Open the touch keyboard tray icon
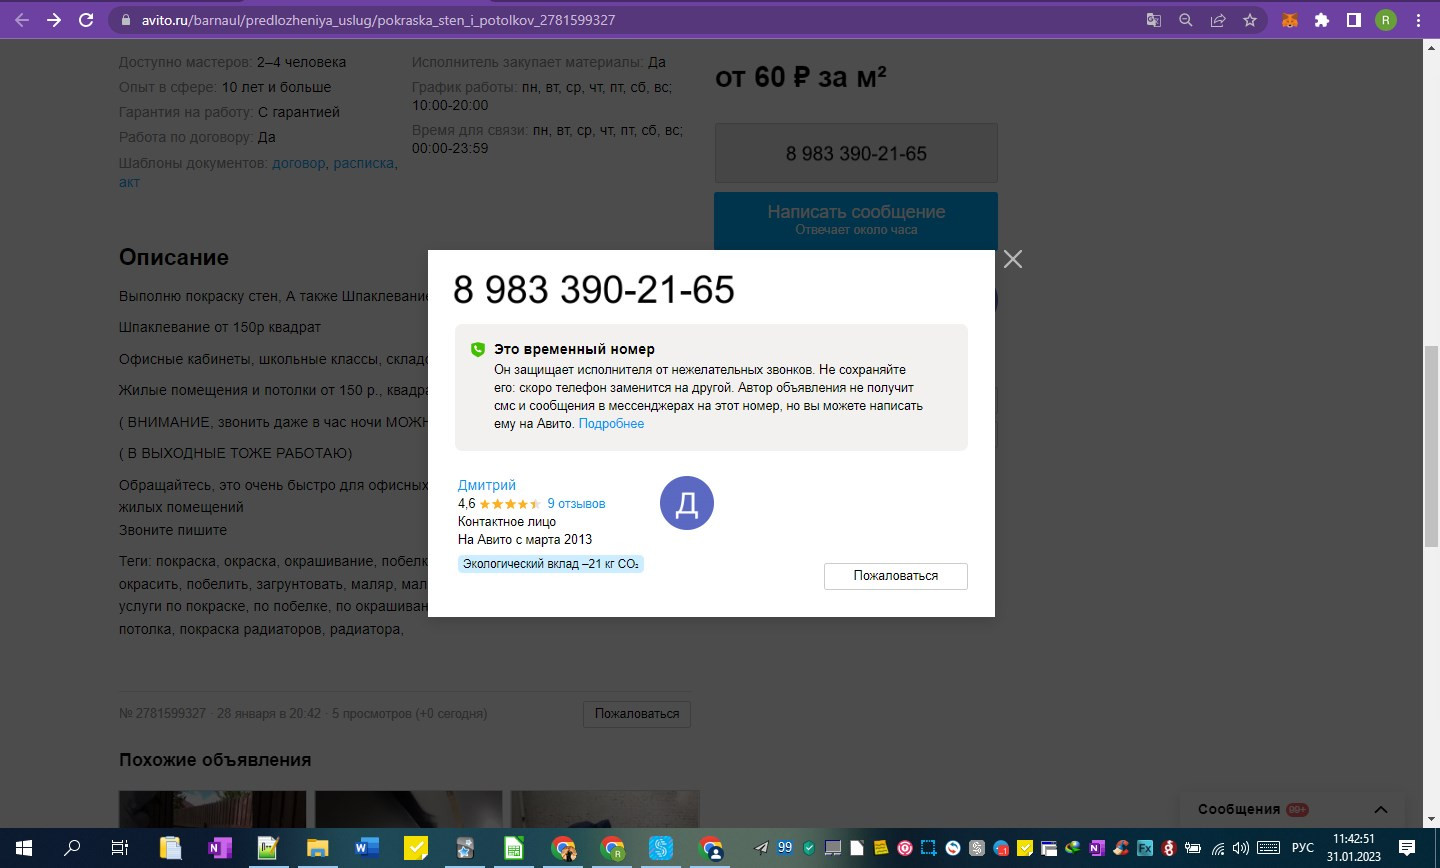 (1268, 848)
